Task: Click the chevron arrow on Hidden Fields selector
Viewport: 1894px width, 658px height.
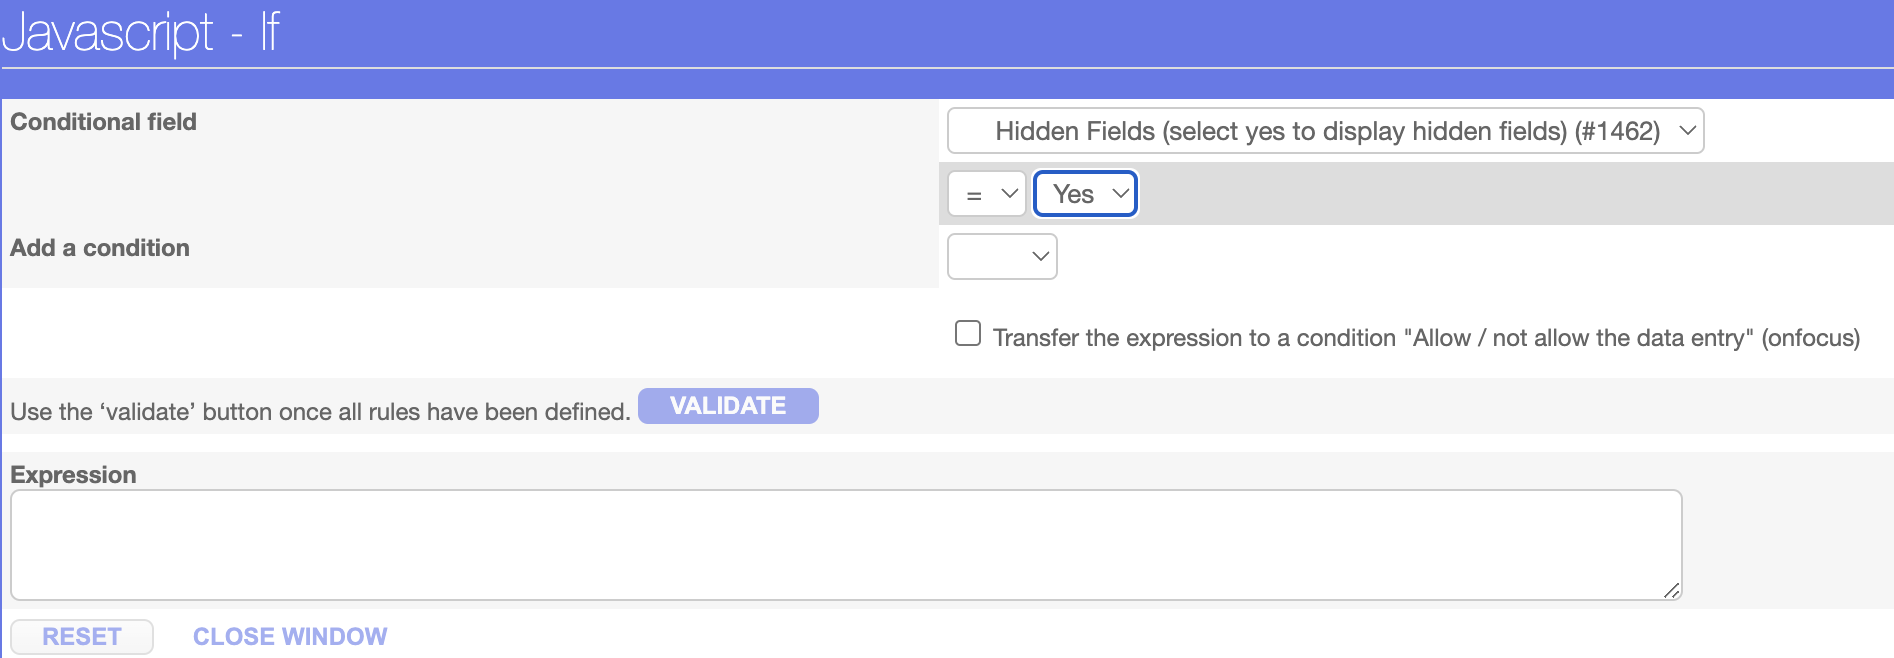Action: coord(1687,131)
